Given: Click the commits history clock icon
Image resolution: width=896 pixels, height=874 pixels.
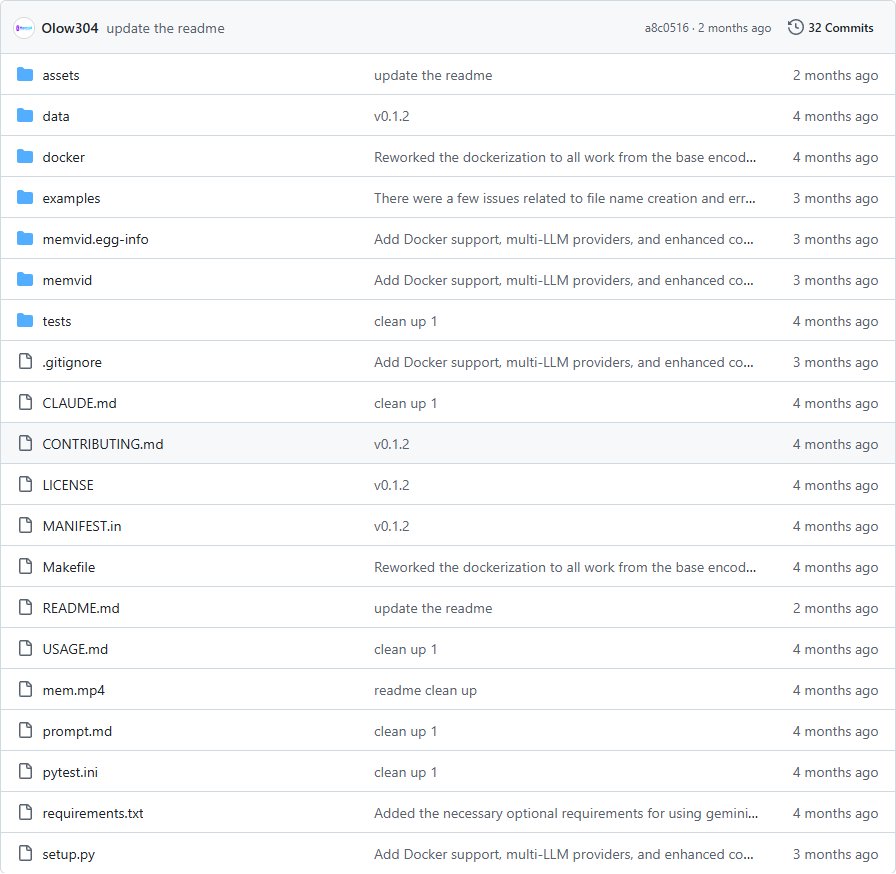Looking at the screenshot, I should 795,28.
